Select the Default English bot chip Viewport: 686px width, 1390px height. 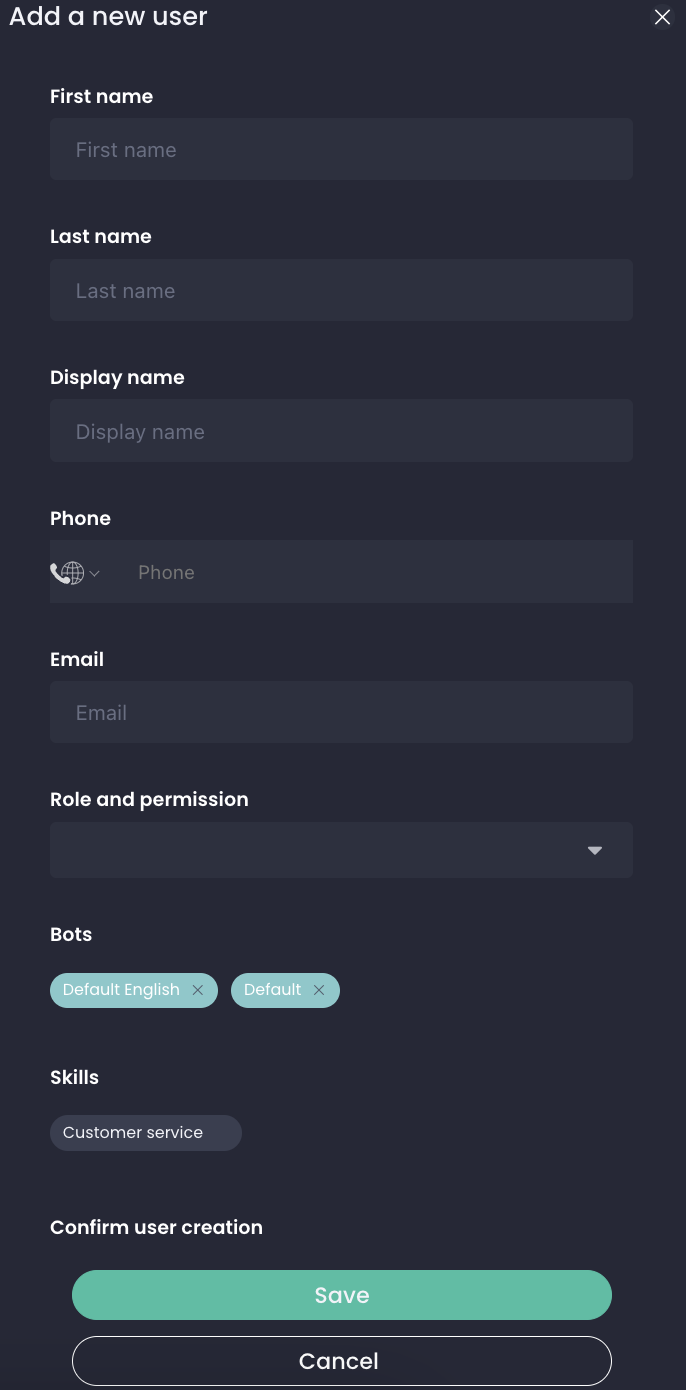pyautogui.click(x=121, y=990)
